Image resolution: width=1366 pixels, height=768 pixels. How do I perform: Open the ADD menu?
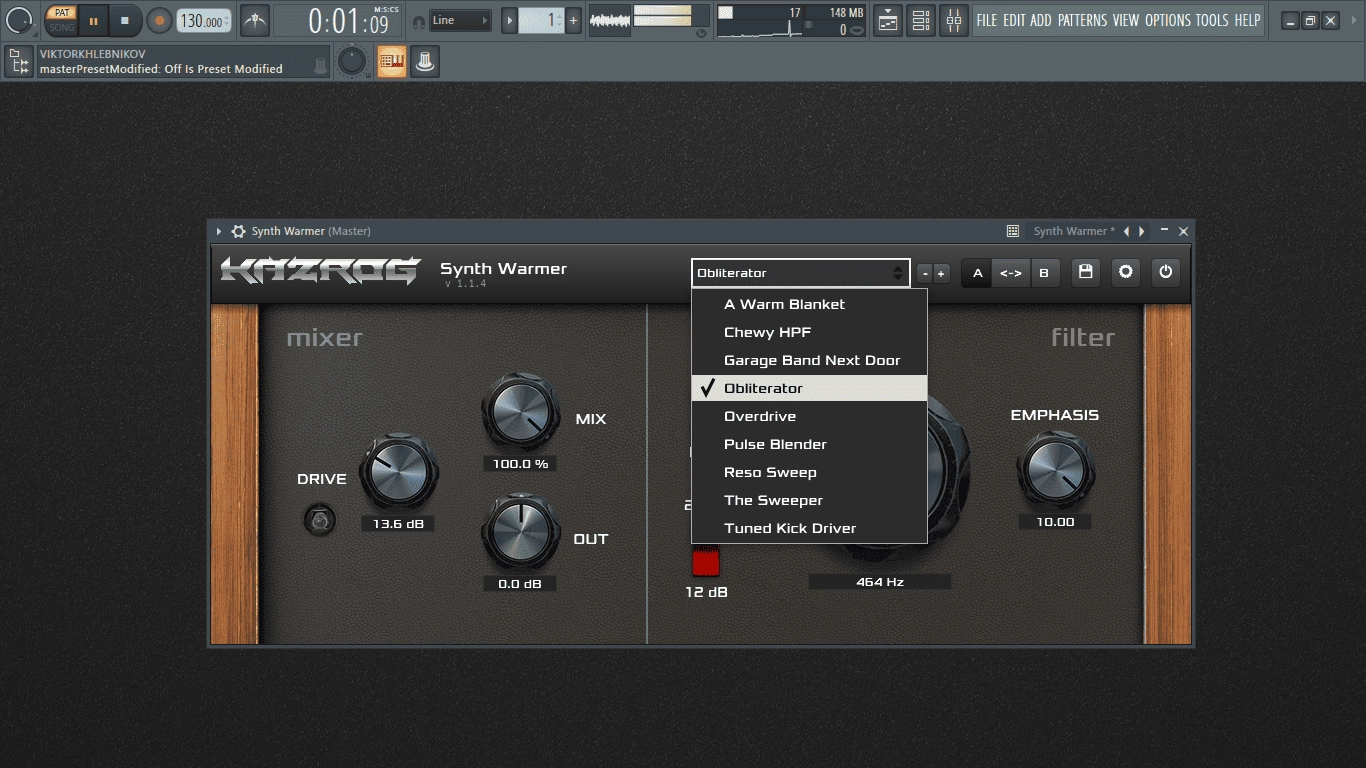(1041, 20)
